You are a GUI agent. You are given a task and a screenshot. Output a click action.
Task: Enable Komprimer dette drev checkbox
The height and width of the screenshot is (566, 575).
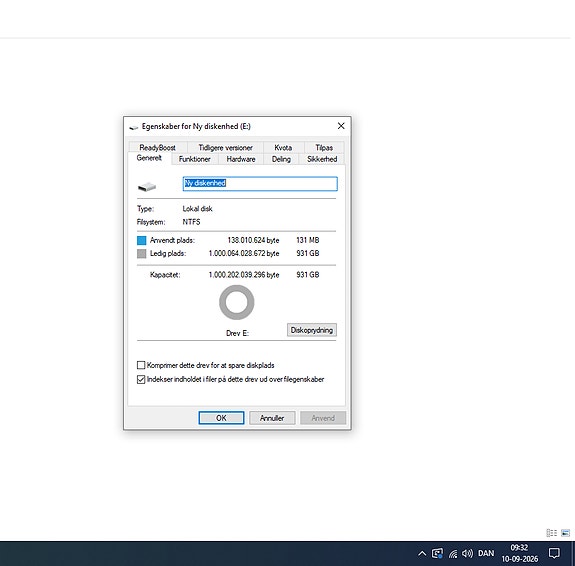[x=141, y=365]
